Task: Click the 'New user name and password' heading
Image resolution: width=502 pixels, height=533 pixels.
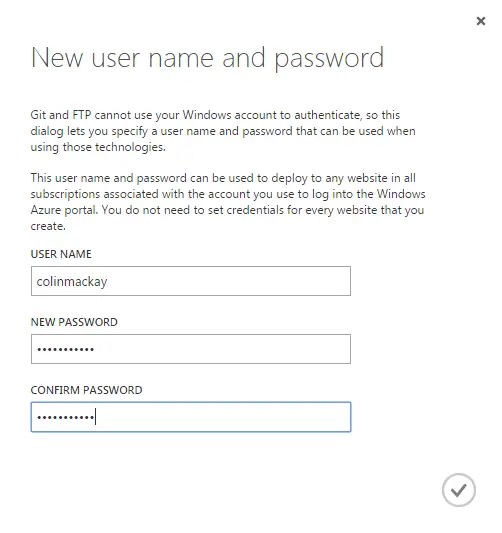Action: 207,58
